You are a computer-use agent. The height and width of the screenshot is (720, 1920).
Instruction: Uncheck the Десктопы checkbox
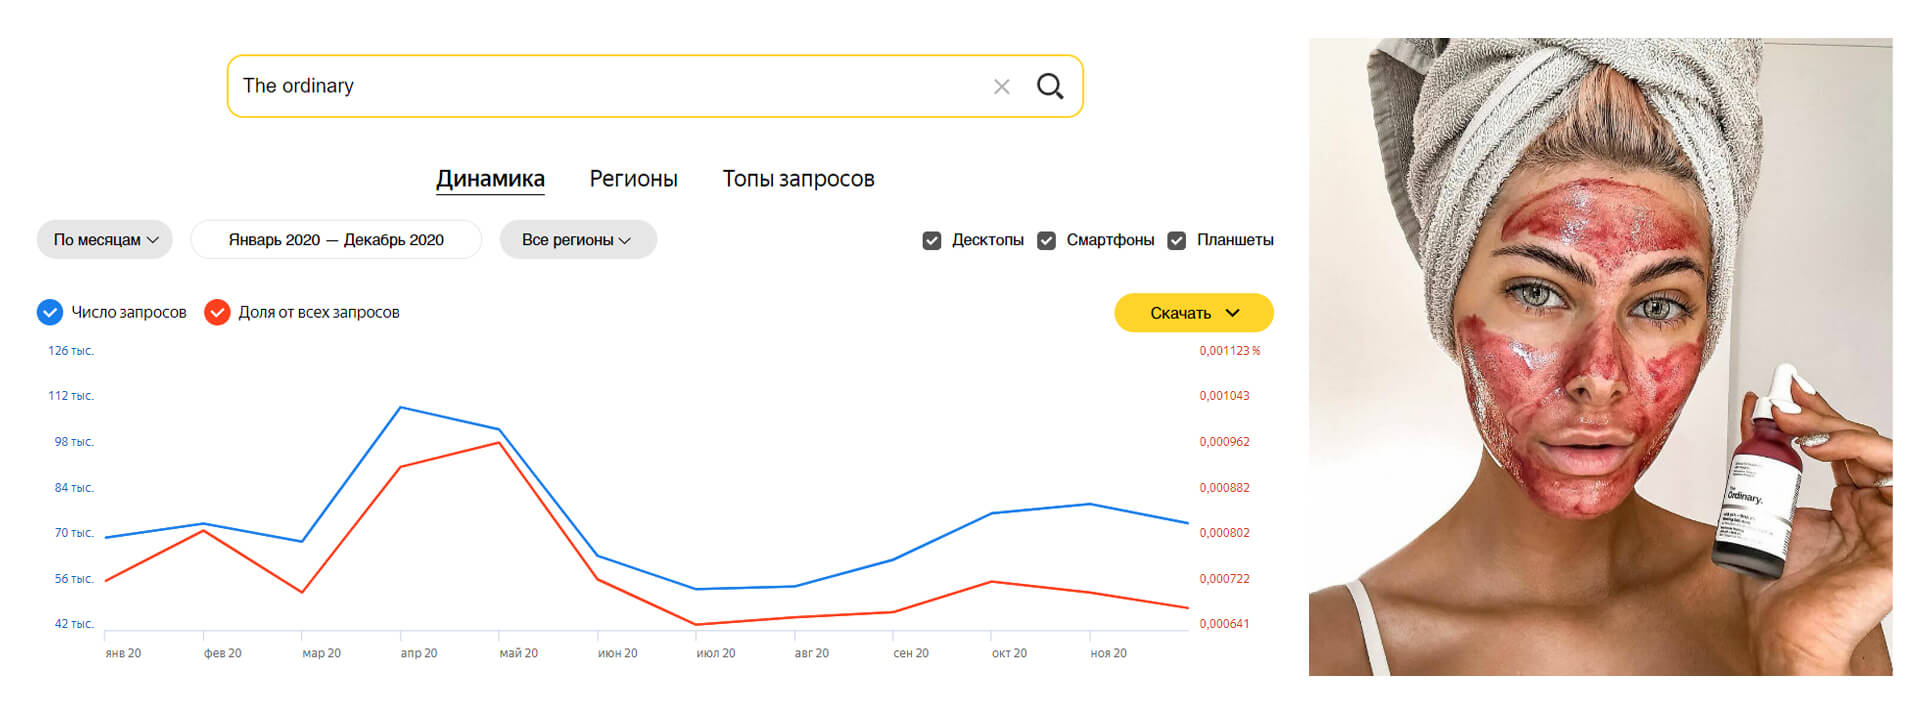point(932,241)
